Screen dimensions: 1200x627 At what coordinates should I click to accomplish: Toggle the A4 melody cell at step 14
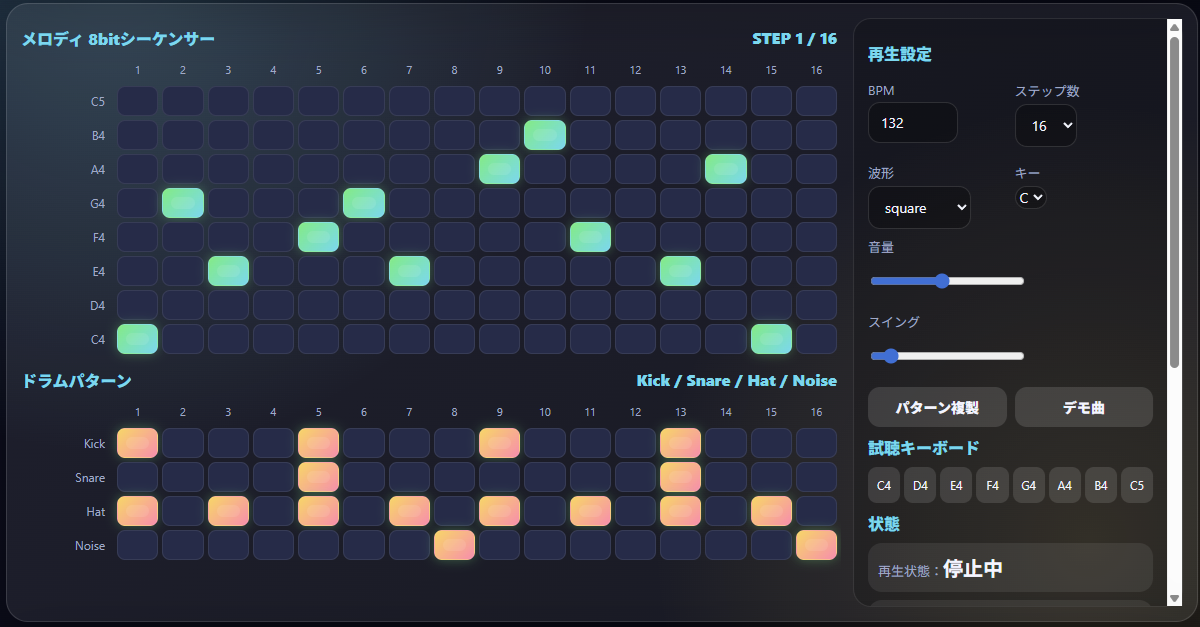[x=726, y=169]
